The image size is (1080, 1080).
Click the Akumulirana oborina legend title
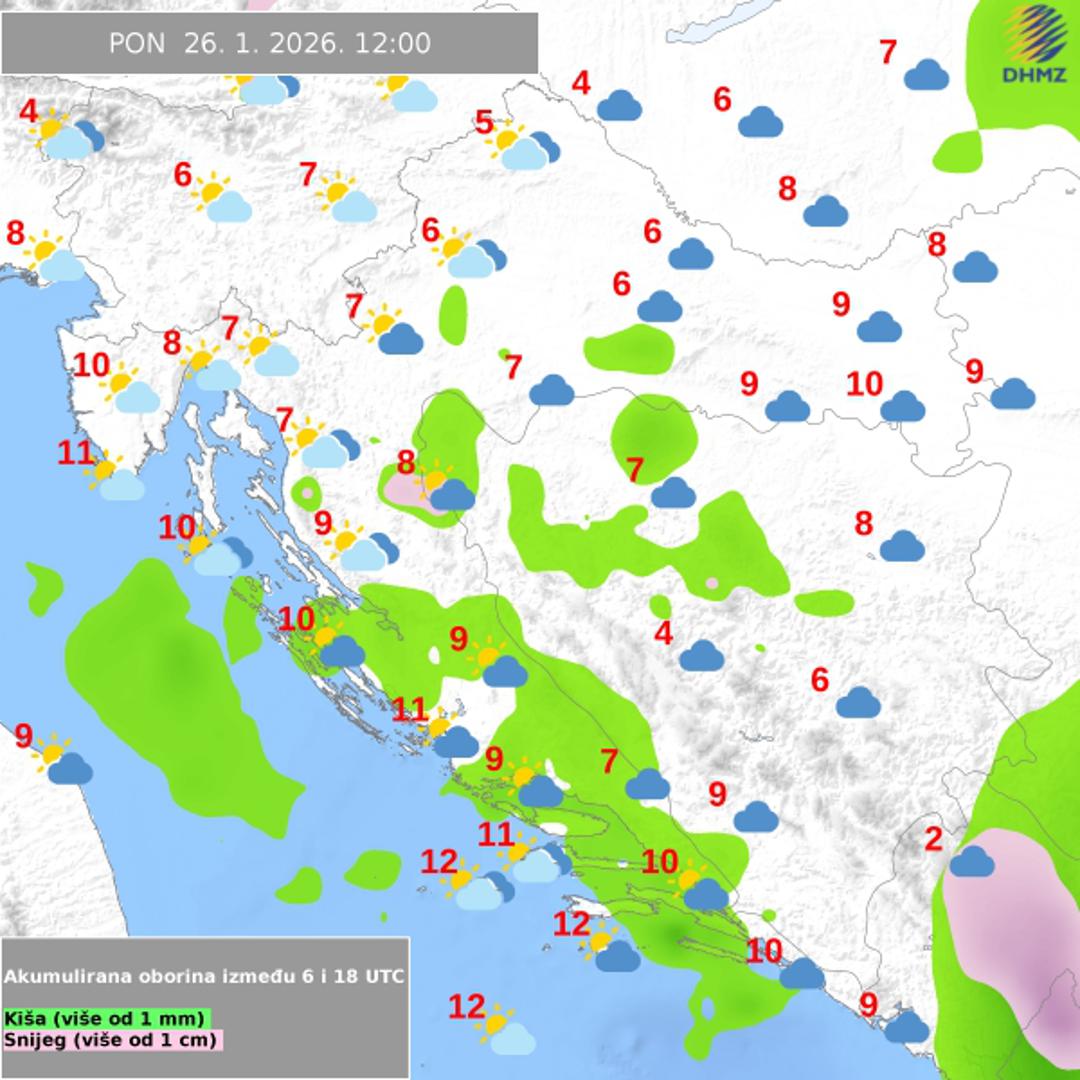204,976
